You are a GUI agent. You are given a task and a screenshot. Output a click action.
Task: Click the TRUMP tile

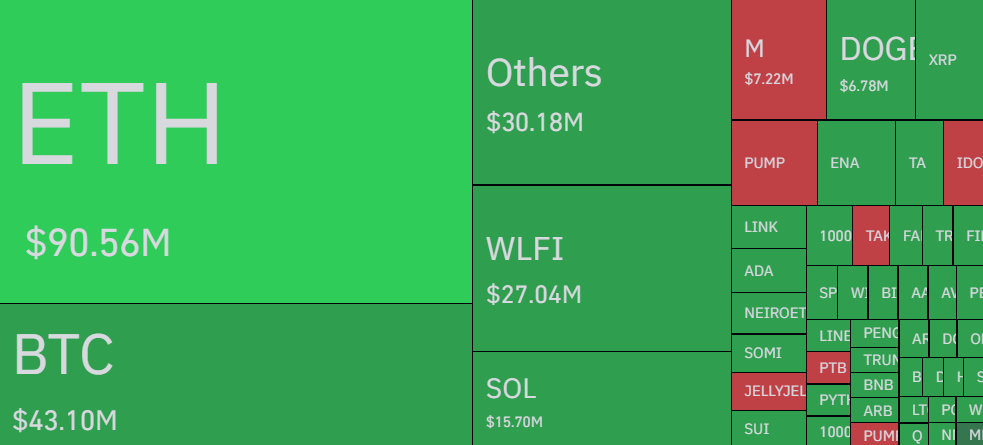tap(878, 360)
